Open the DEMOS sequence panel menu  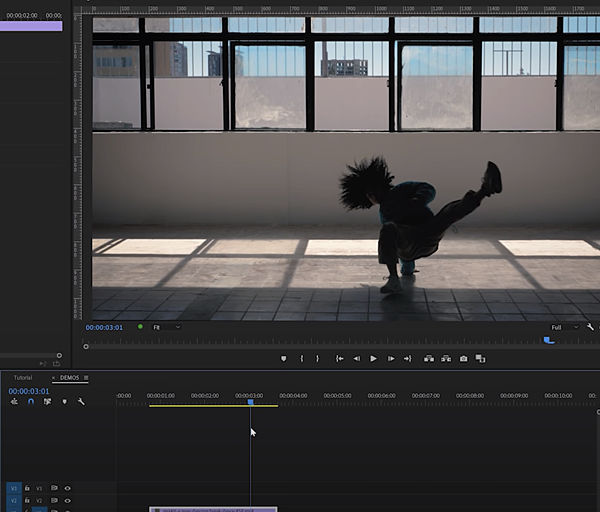(x=87, y=378)
